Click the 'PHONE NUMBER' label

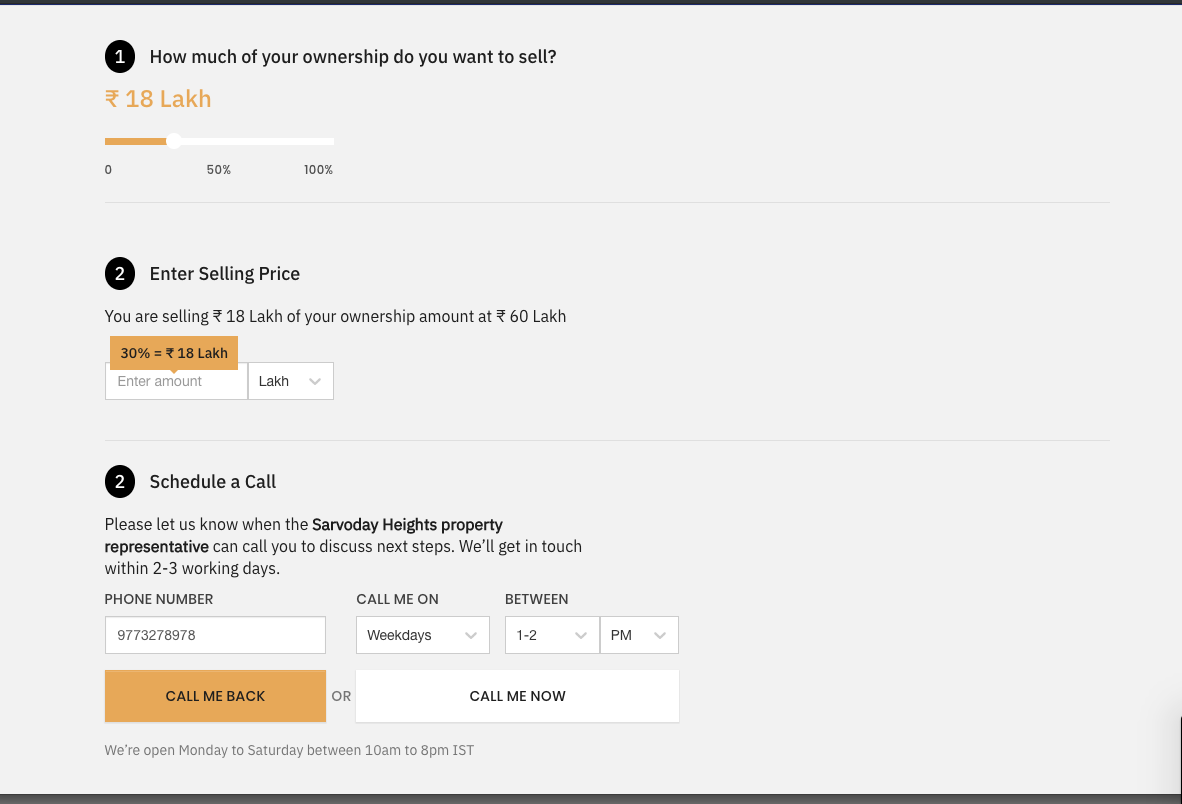pos(159,599)
